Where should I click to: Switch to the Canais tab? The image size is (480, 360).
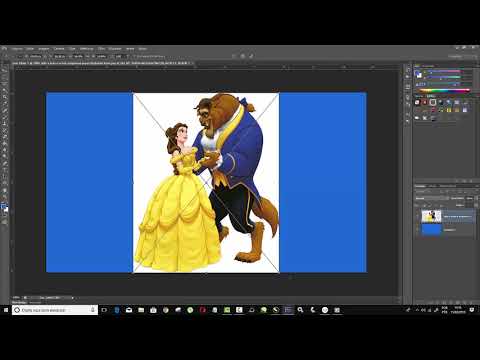pyautogui.click(x=432, y=186)
